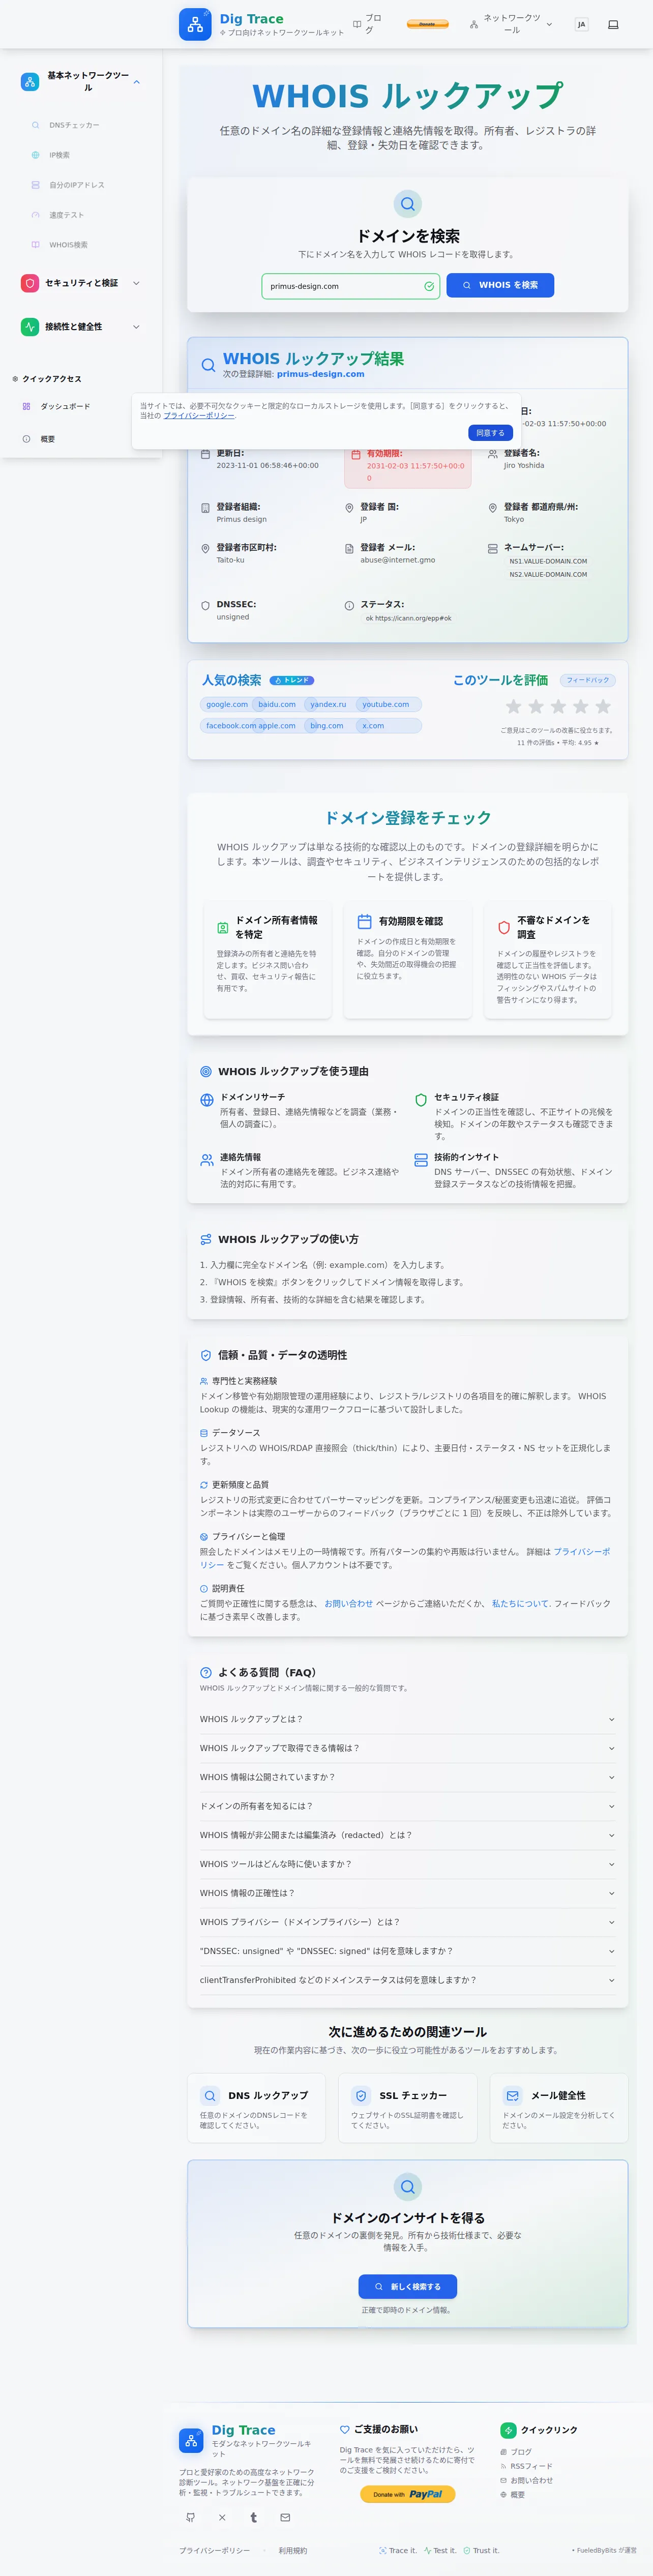Click the Donate with PayPal button in footer
The height and width of the screenshot is (2576, 653).
click(407, 2494)
